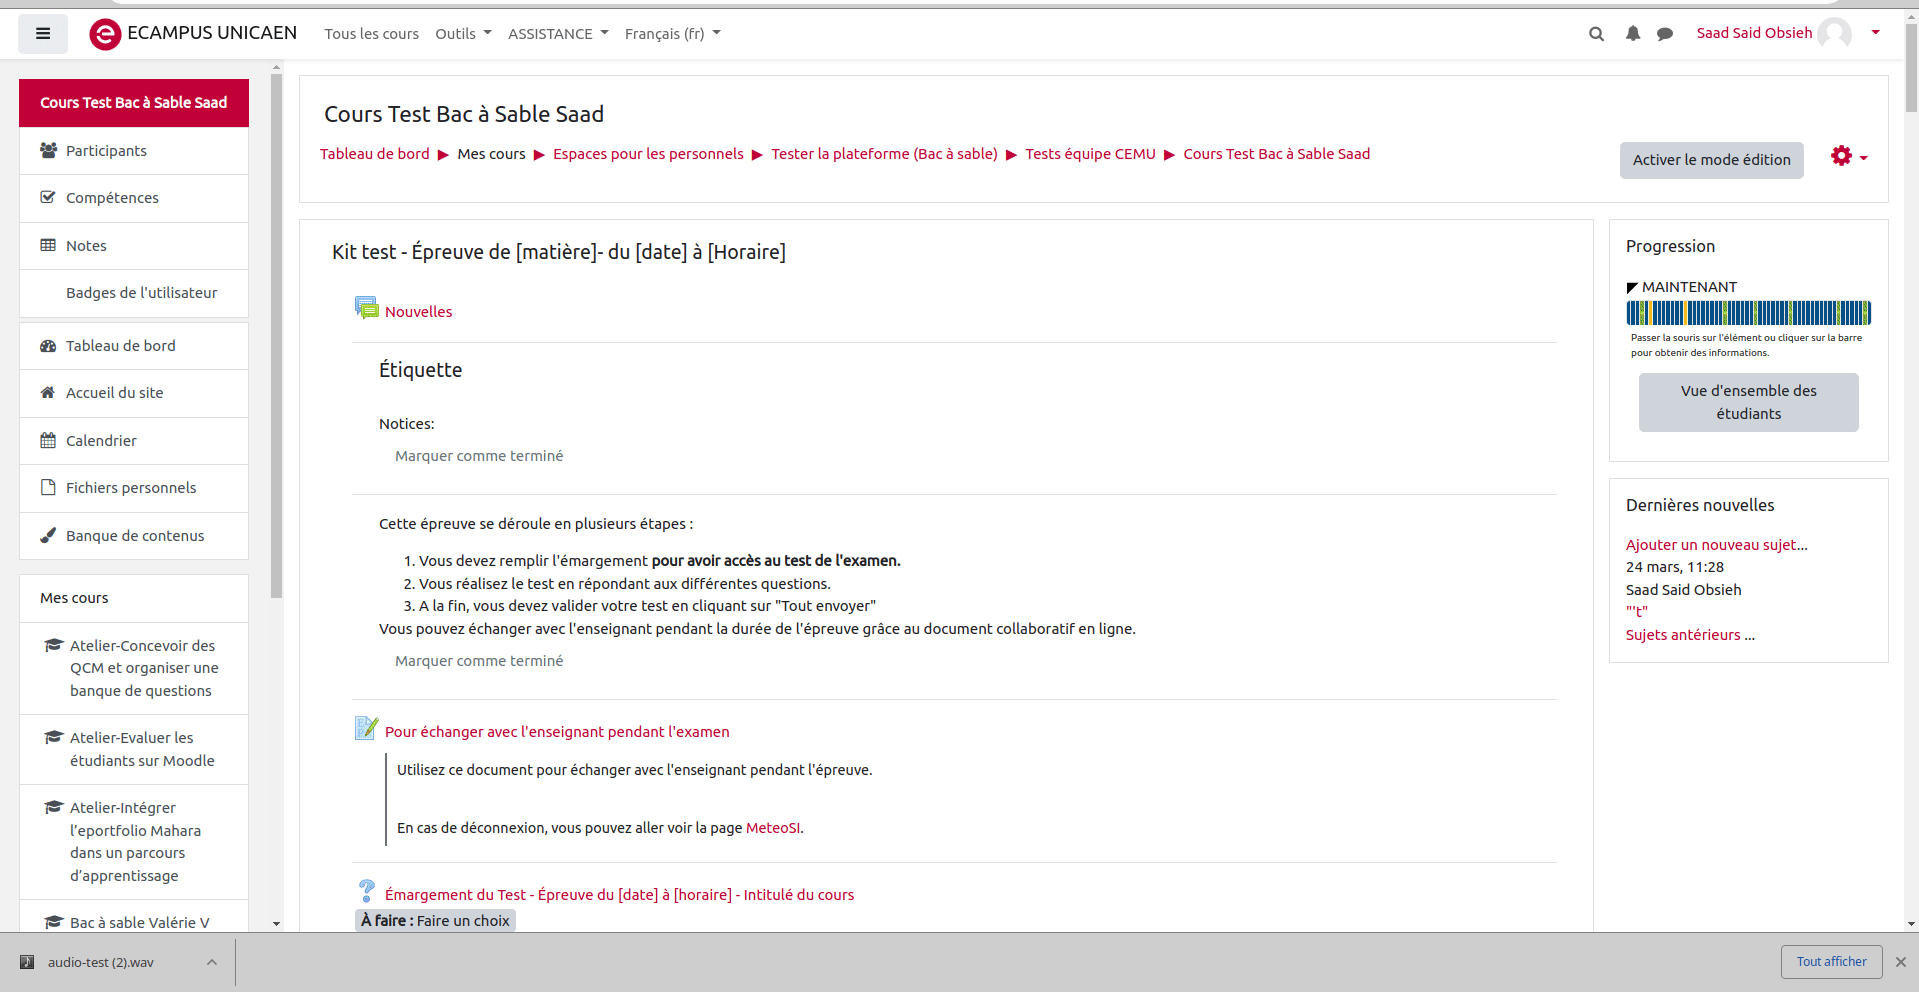This screenshot has height=992, width=1919.
Task: Click the ECAMPUS UNICAEN logo icon
Action: pyautogui.click(x=105, y=34)
